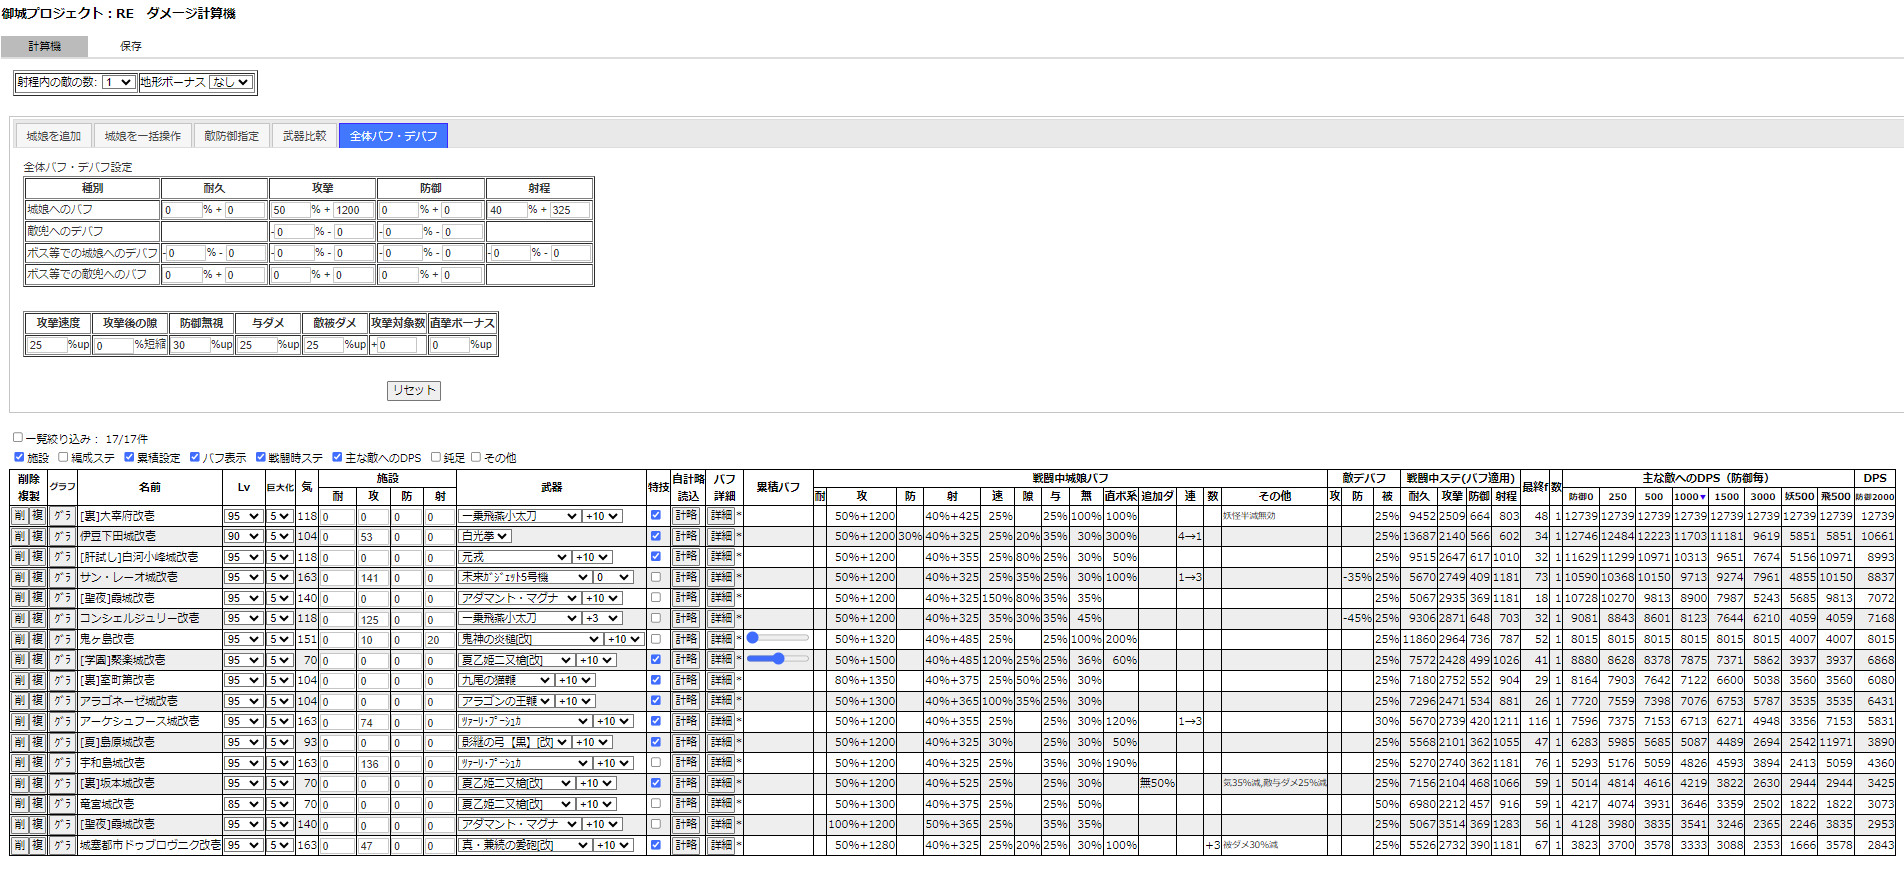This screenshot has width=1904, height=885.
Task: Open the グラ graph for 竜宮城改壱
Action: point(62,804)
